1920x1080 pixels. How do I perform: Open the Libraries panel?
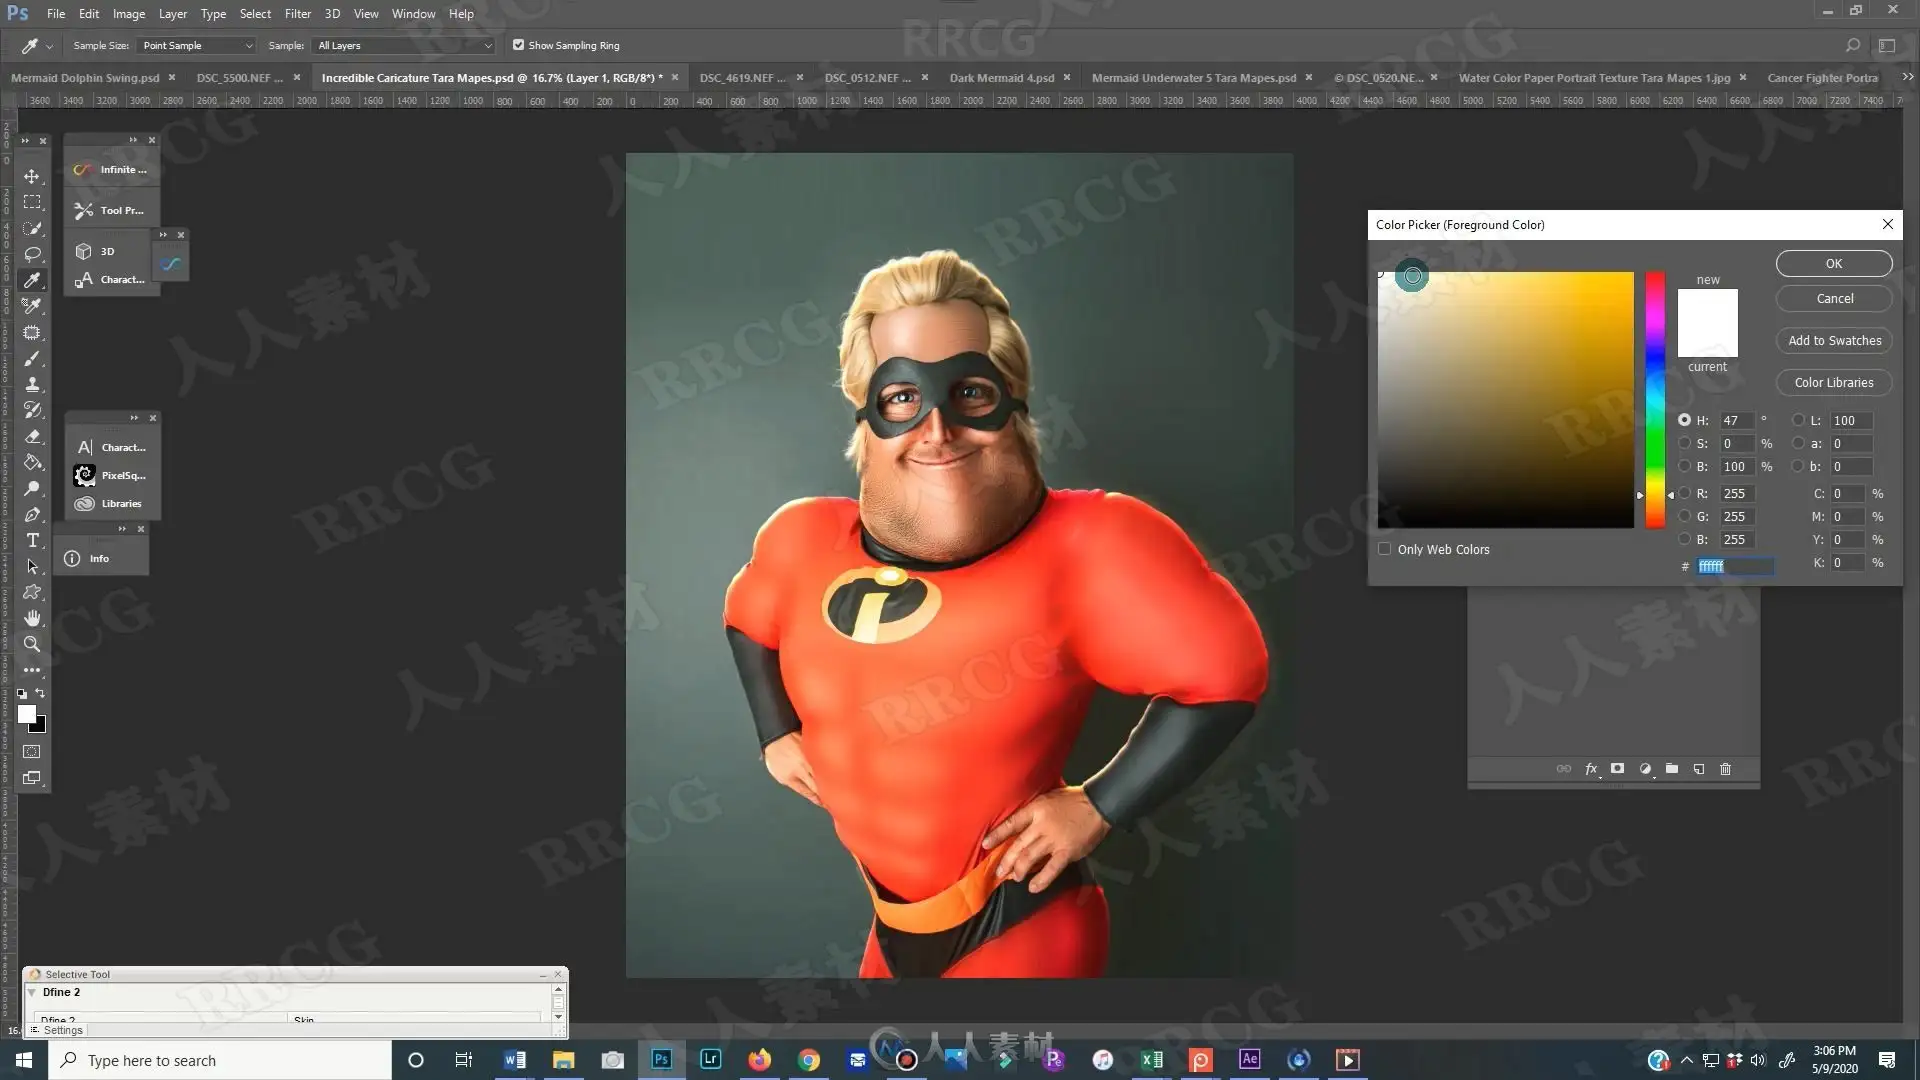click(109, 503)
